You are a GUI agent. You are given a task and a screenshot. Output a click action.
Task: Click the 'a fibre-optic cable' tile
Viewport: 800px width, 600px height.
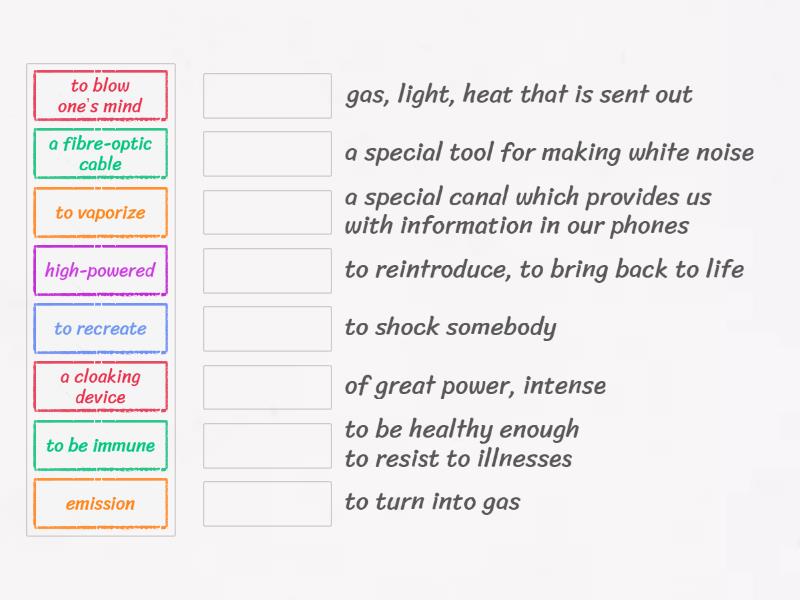point(100,154)
